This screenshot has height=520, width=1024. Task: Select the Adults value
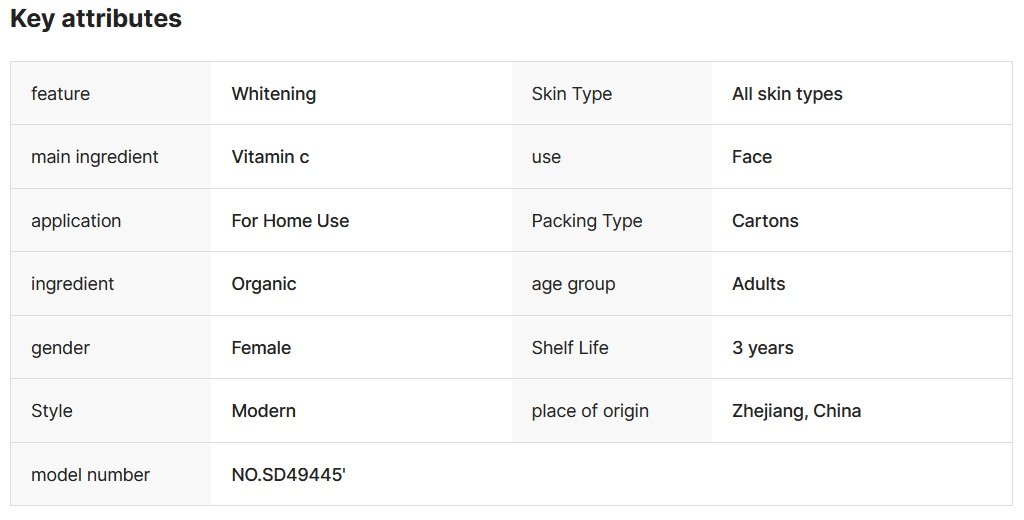pos(758,284)
